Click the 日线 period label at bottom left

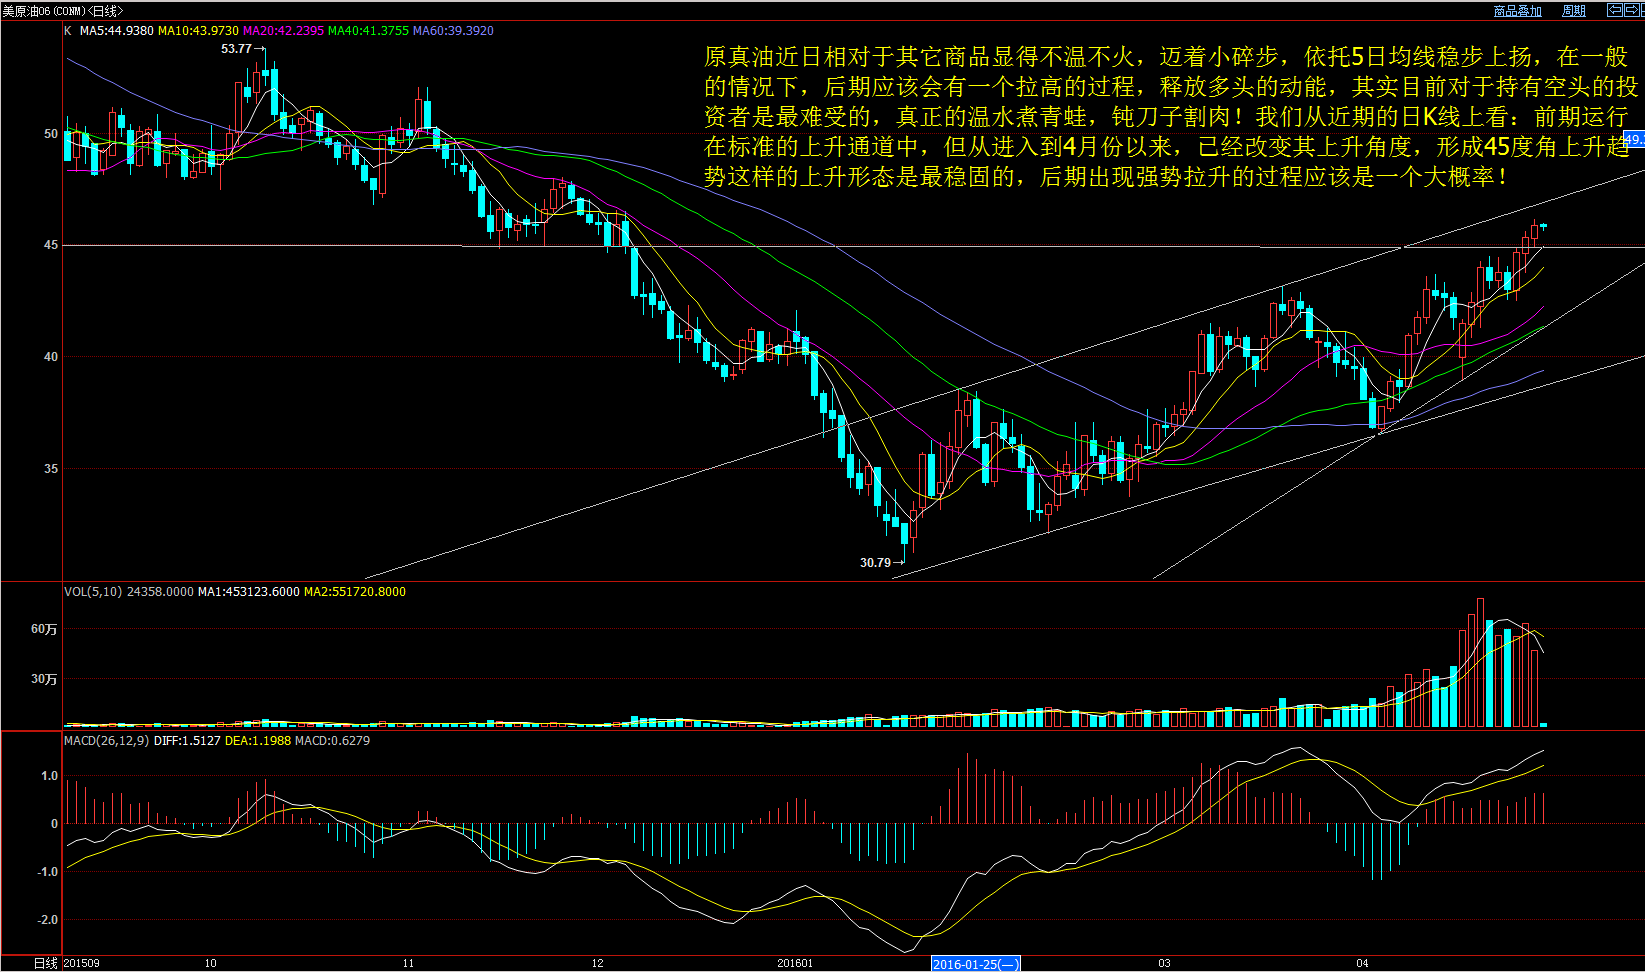click(45, 963)
